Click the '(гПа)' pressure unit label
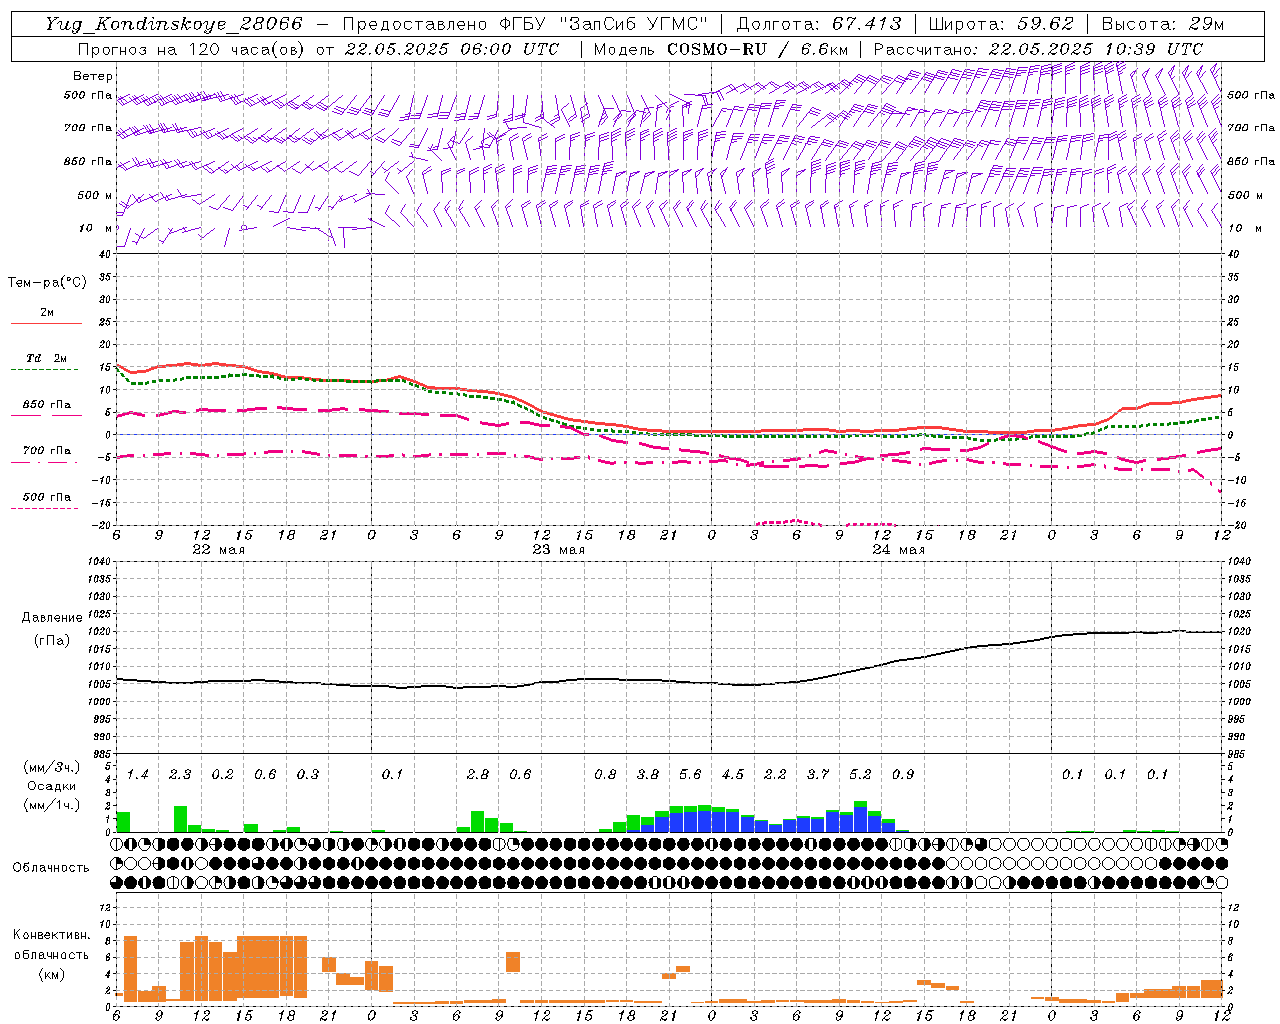The image size is (1280, 1024). [x=52, y=641]
